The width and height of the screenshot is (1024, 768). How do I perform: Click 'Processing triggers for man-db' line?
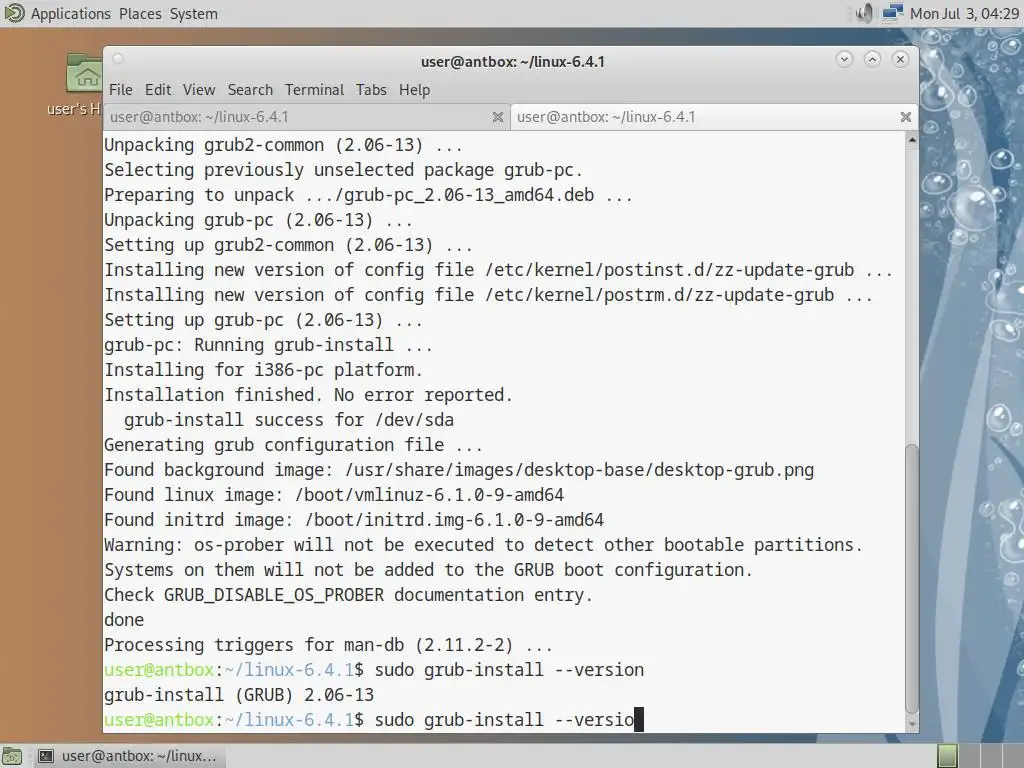pyautogui.click(x=328, y=645)
